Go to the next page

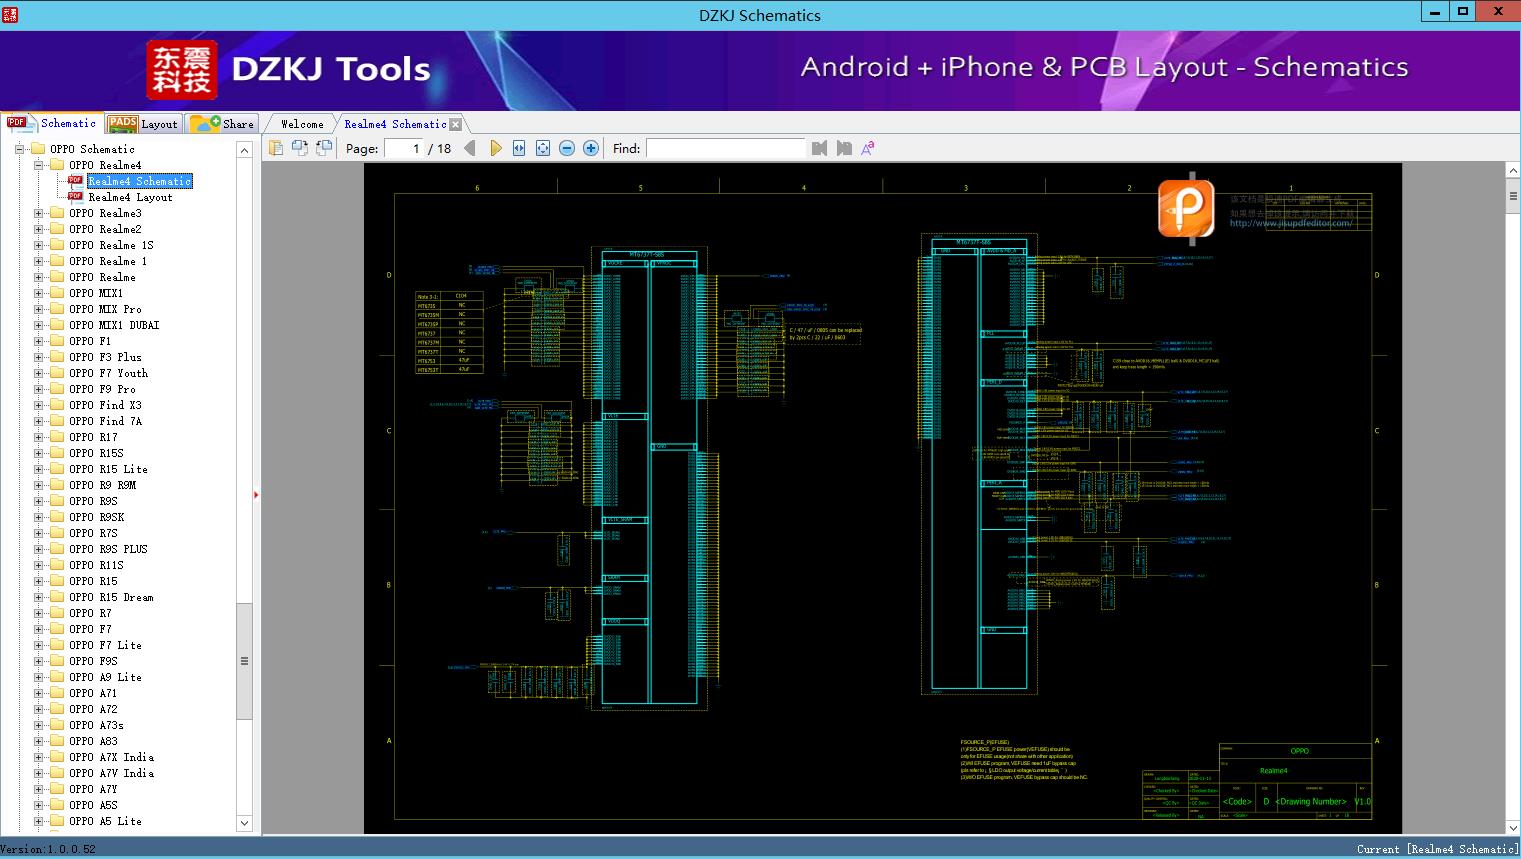click(x=495, y=148)
